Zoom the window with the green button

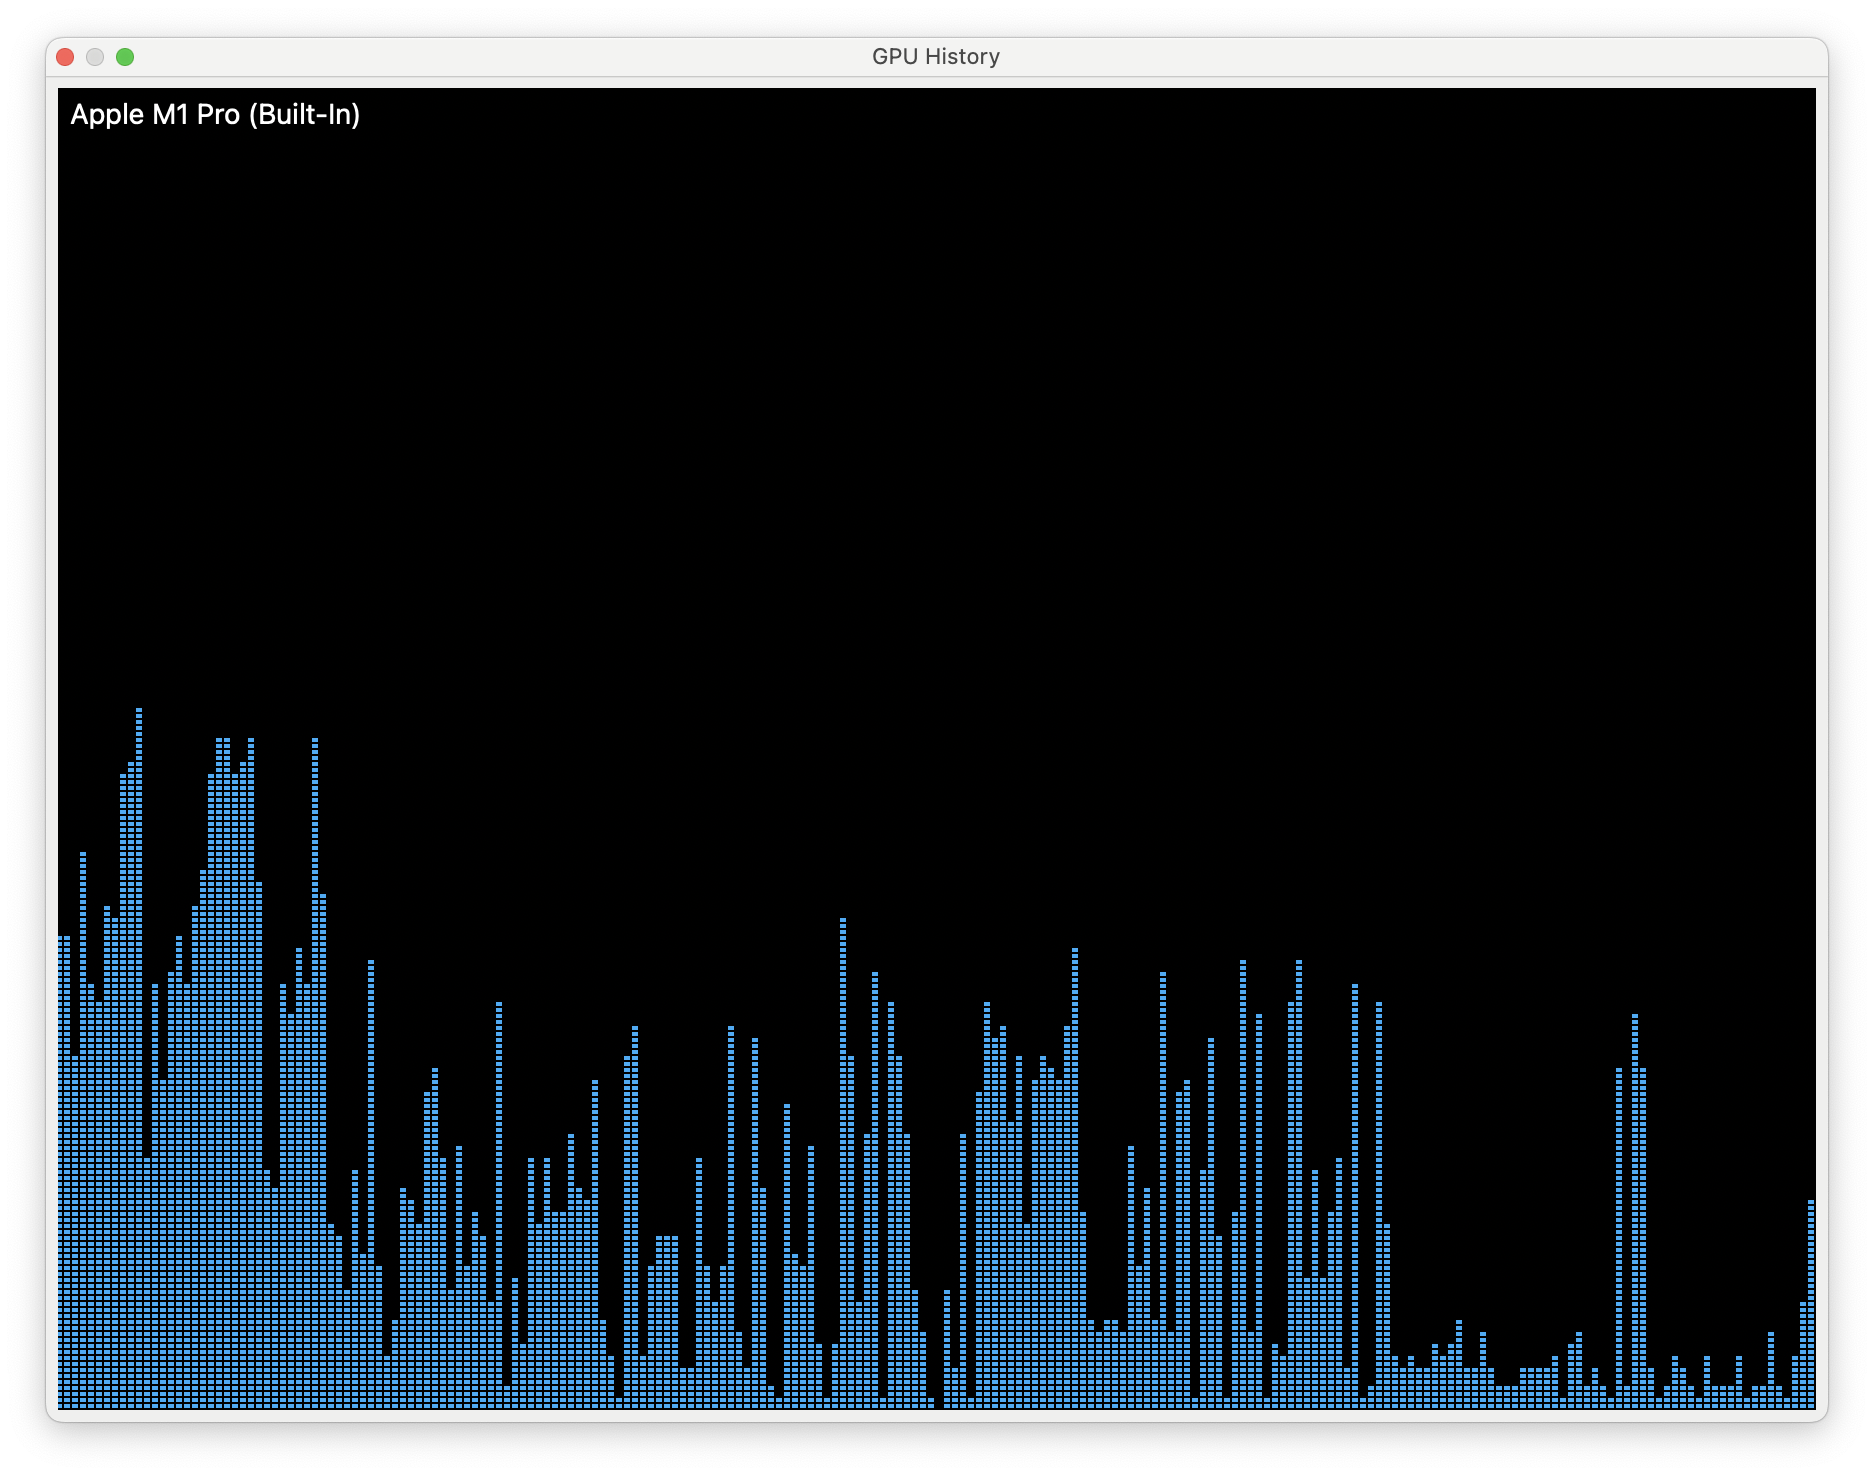point(126,57)
